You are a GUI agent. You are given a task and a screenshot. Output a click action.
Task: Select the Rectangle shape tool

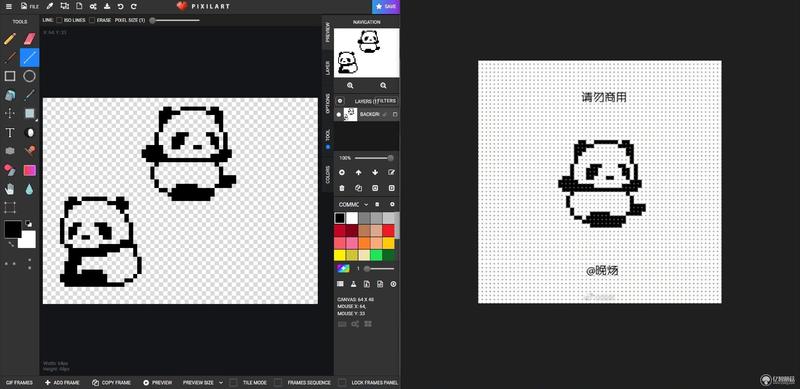[x=10, y=76]
